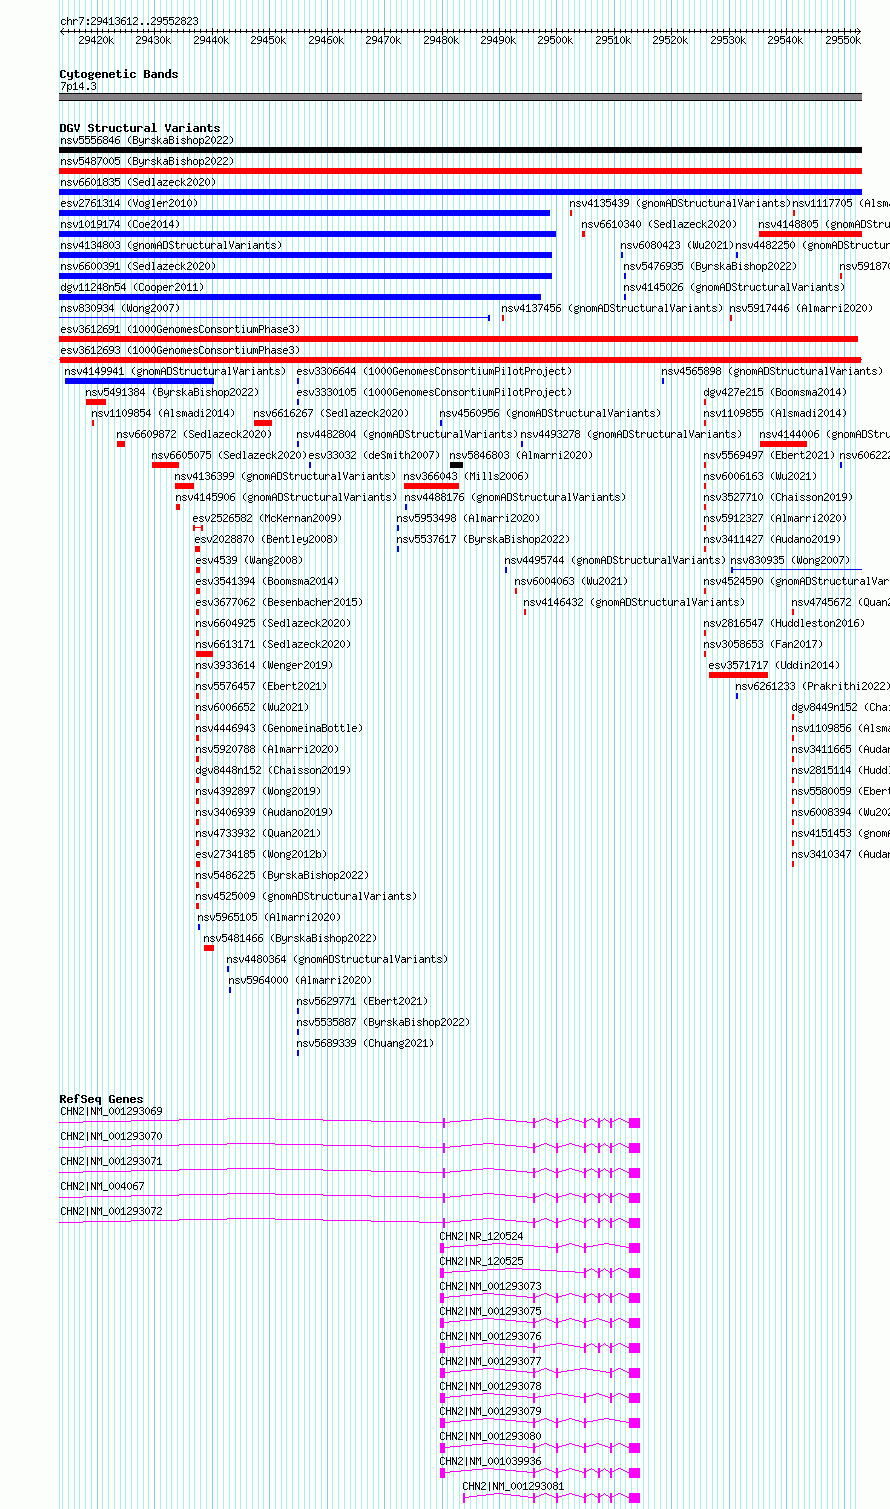Select esv3541394 (Boomsma2014) entry

coord(267,581)
